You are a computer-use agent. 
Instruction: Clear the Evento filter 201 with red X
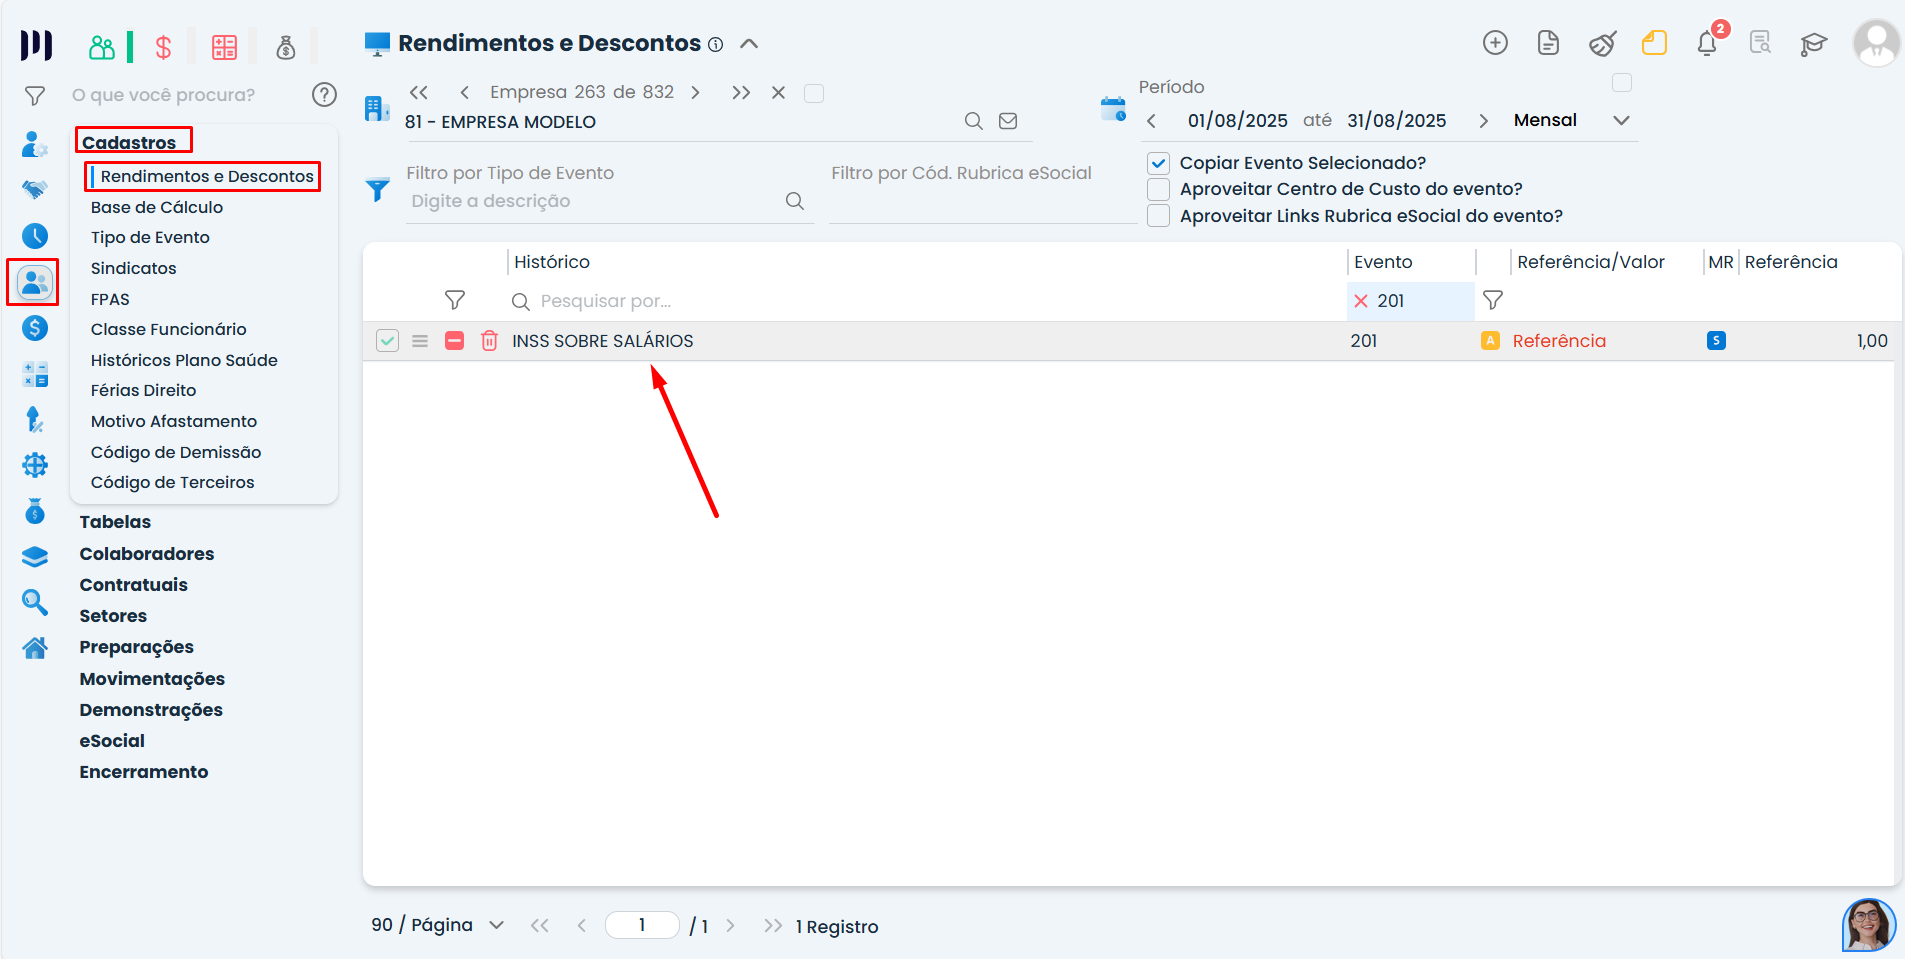[1360, 301]
